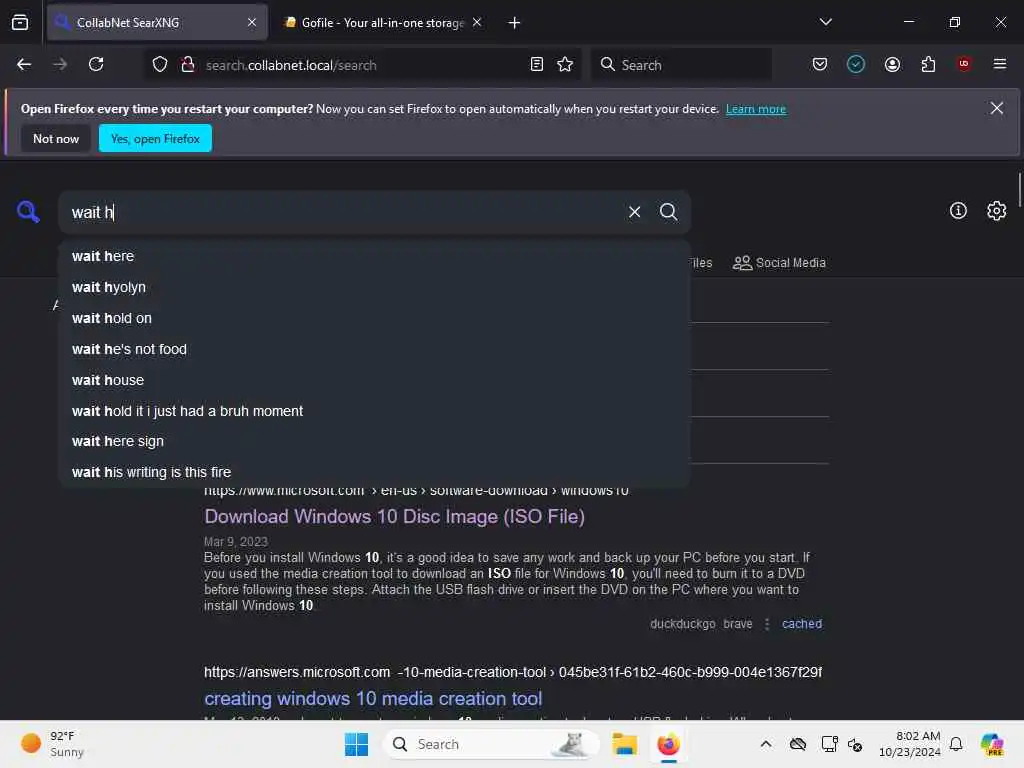Reload the current page
Screen dimensions: 1024x768
click(x=96, y=64)
